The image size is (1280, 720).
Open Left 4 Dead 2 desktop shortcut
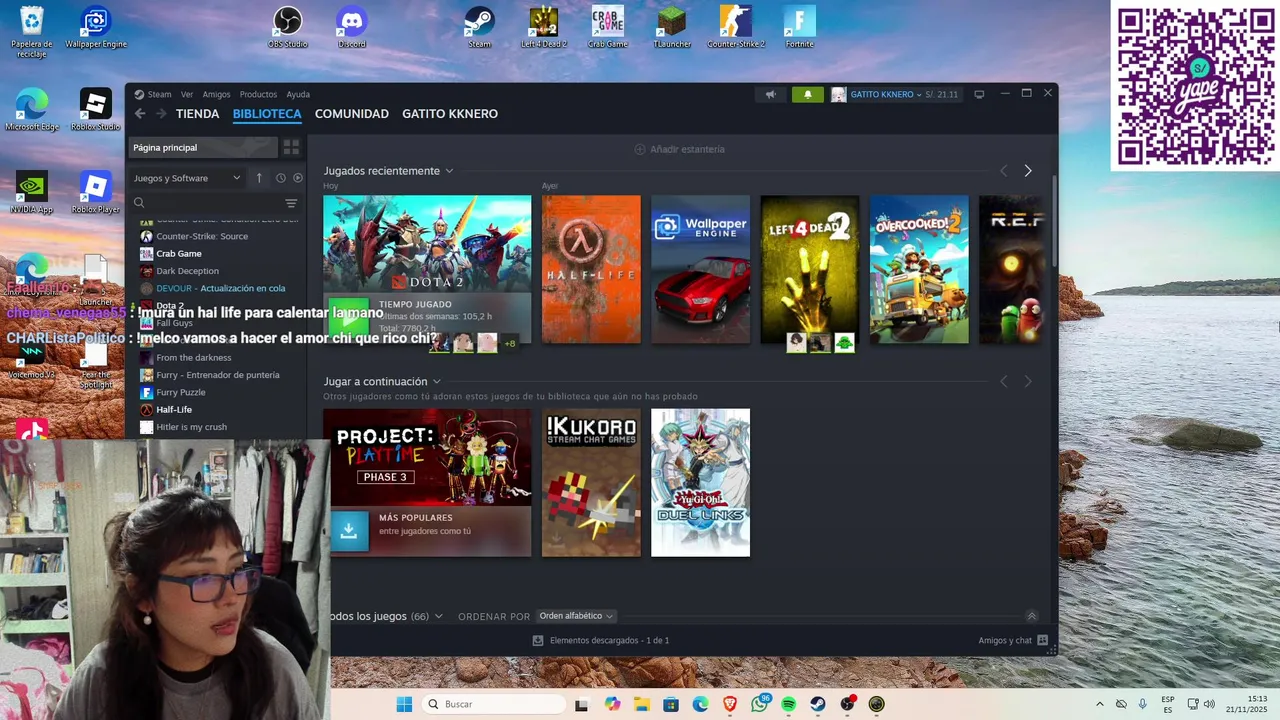coord(543,27)
